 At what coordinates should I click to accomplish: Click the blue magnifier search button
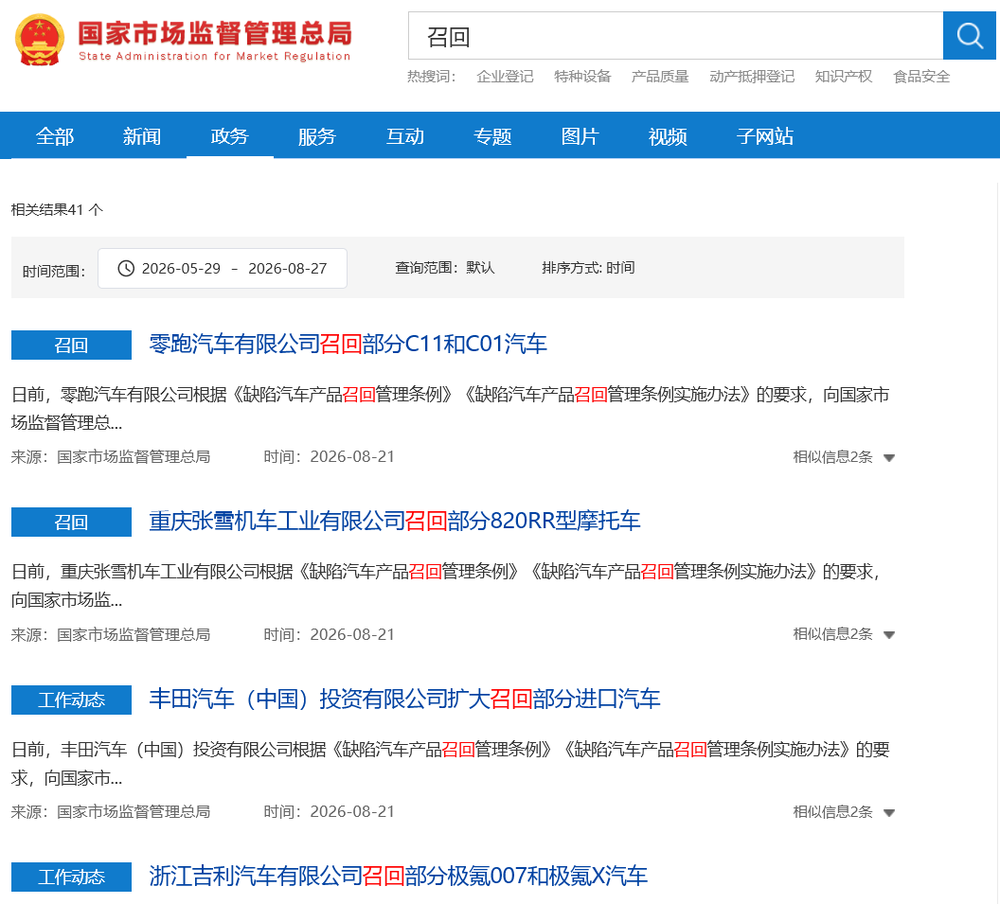(x=969, y=36)
